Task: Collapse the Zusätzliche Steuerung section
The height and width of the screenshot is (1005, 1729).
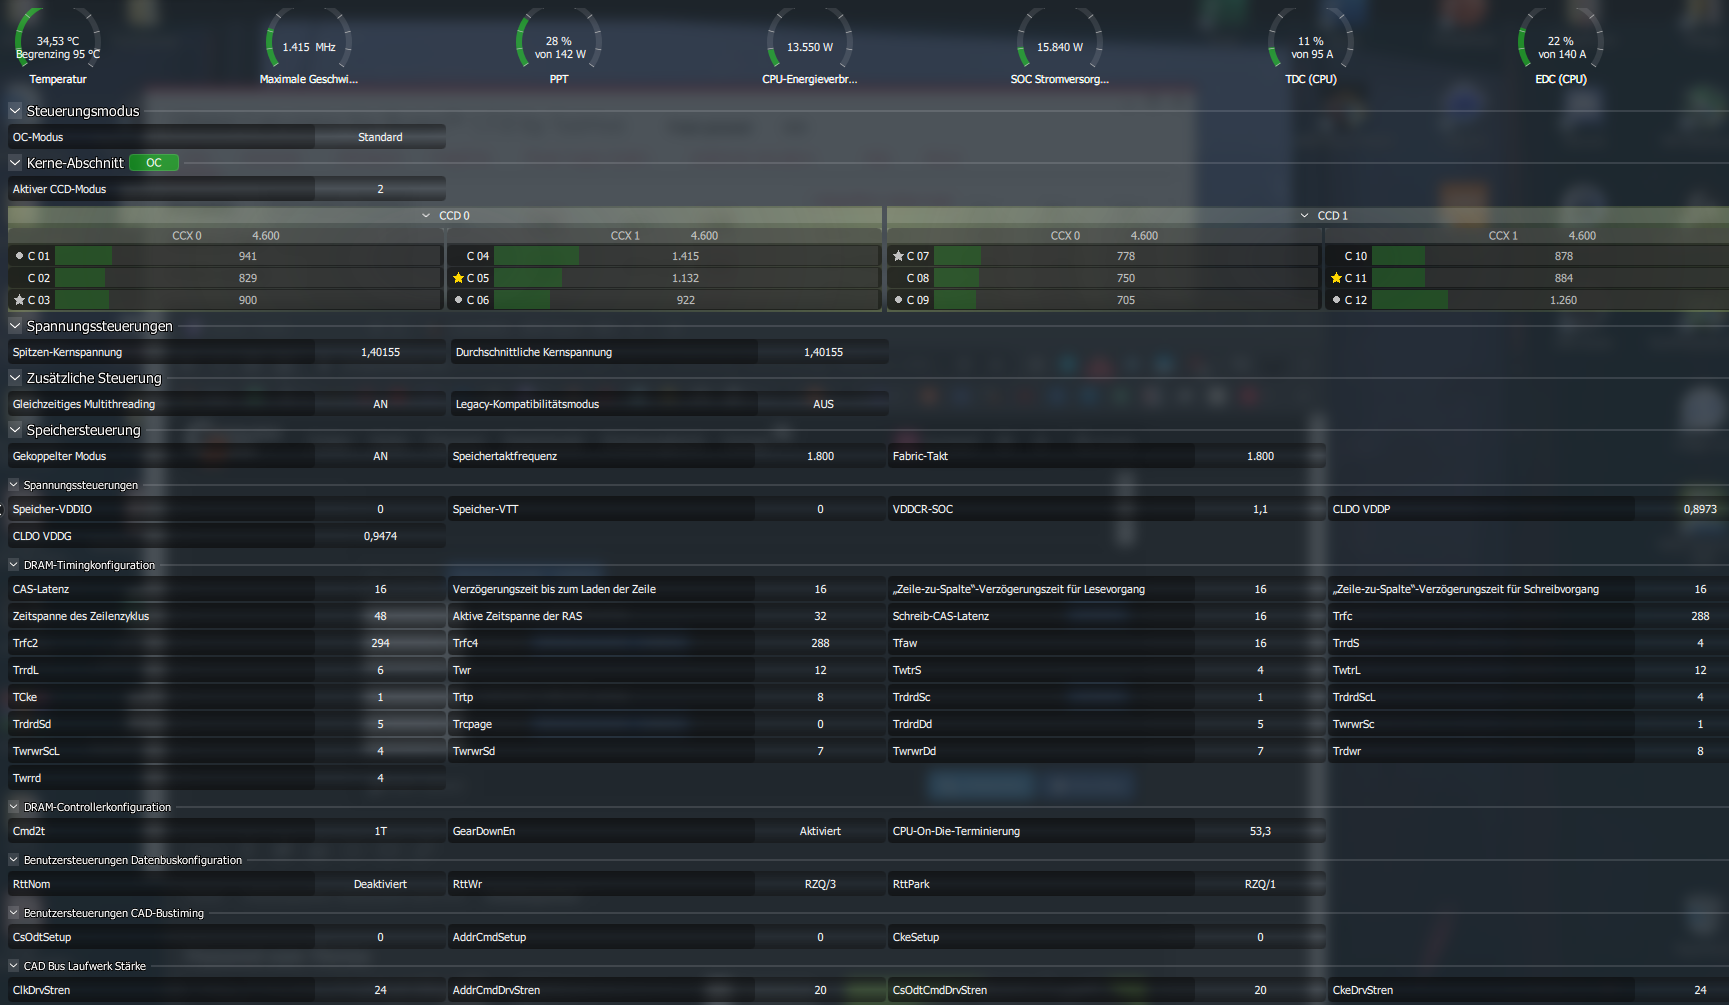Action: (15, 378)
